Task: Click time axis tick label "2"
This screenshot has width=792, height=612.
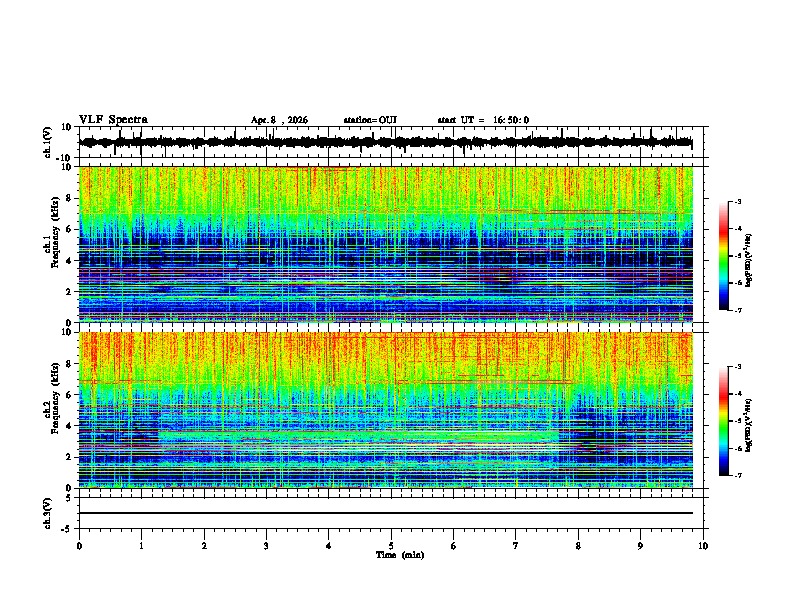Action: click(204, 546)
